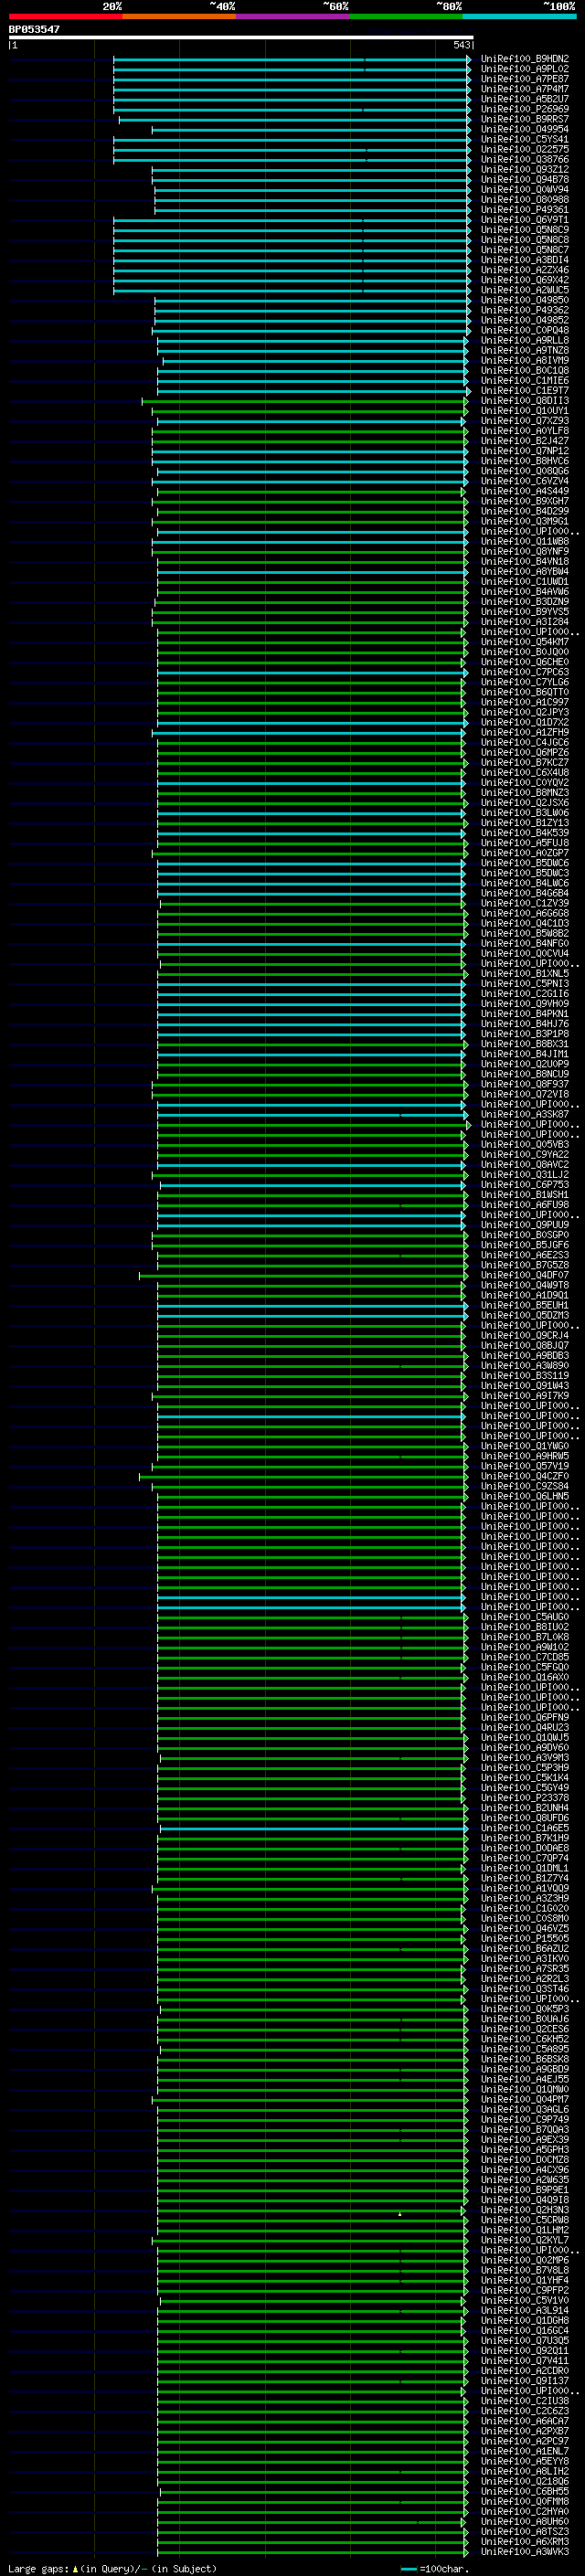Select the UniRef100_Q0K5P3 label

[x=524, y=2009]
